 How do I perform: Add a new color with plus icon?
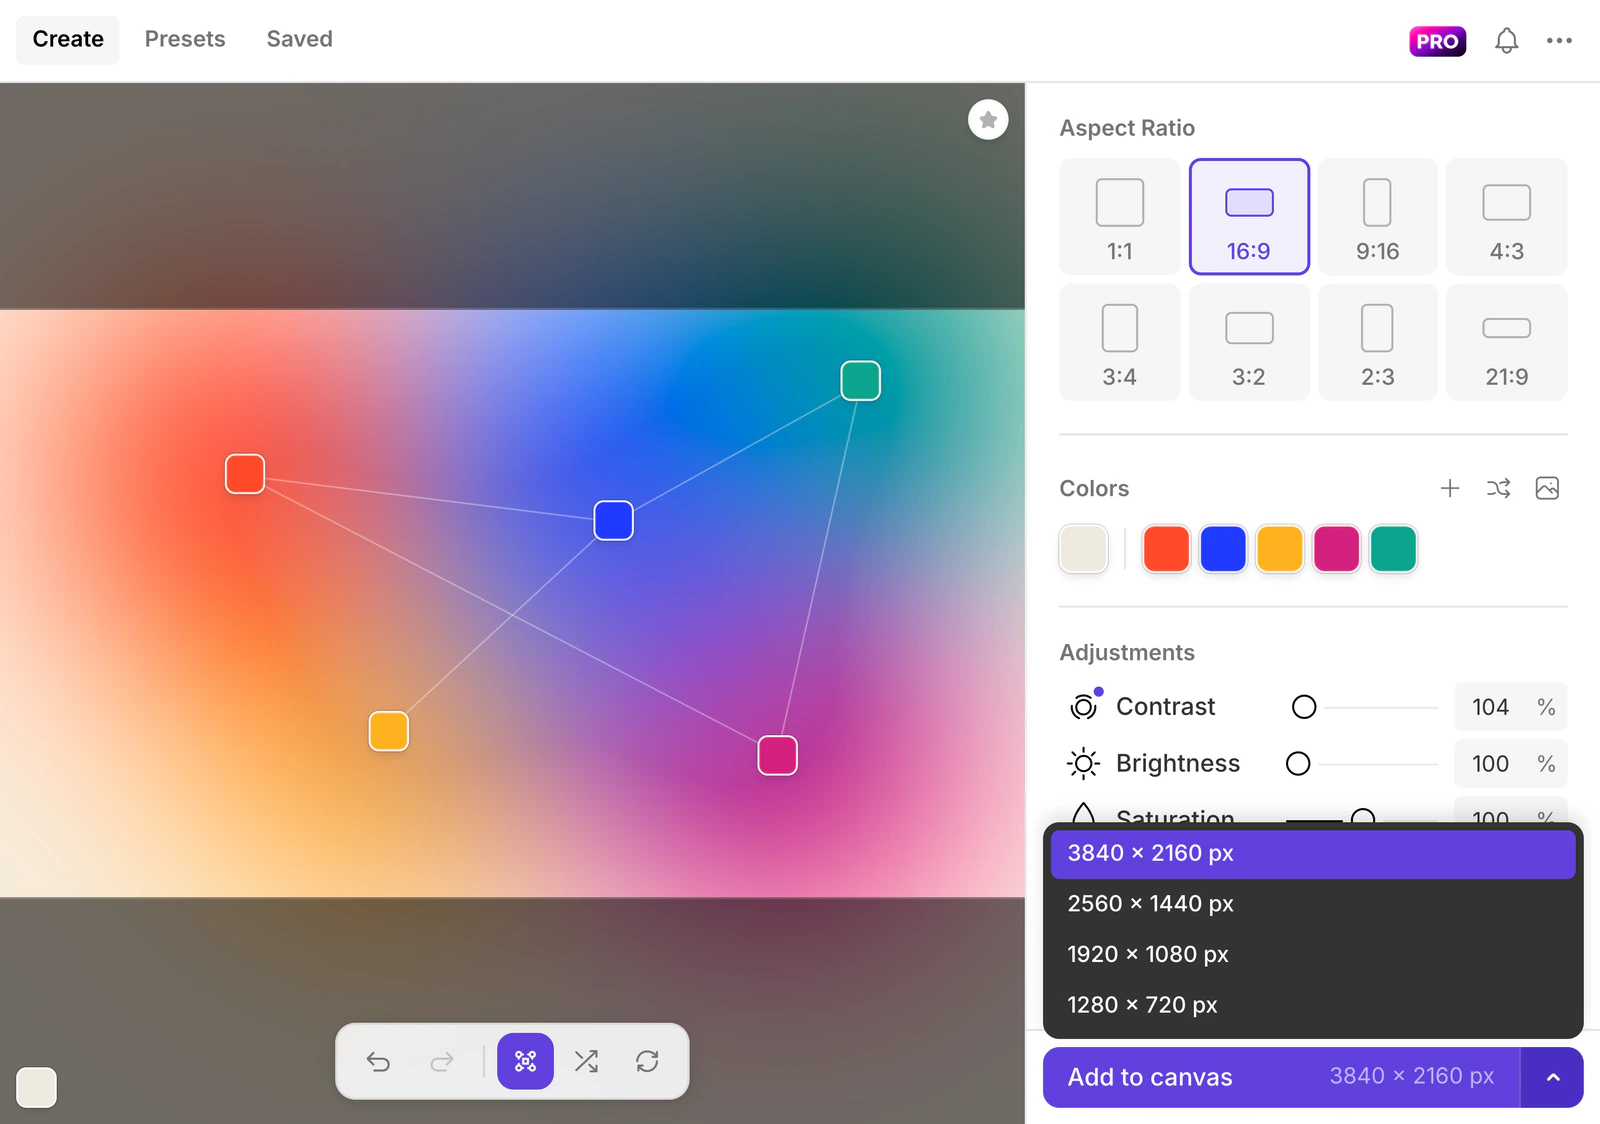point(1450,488)
